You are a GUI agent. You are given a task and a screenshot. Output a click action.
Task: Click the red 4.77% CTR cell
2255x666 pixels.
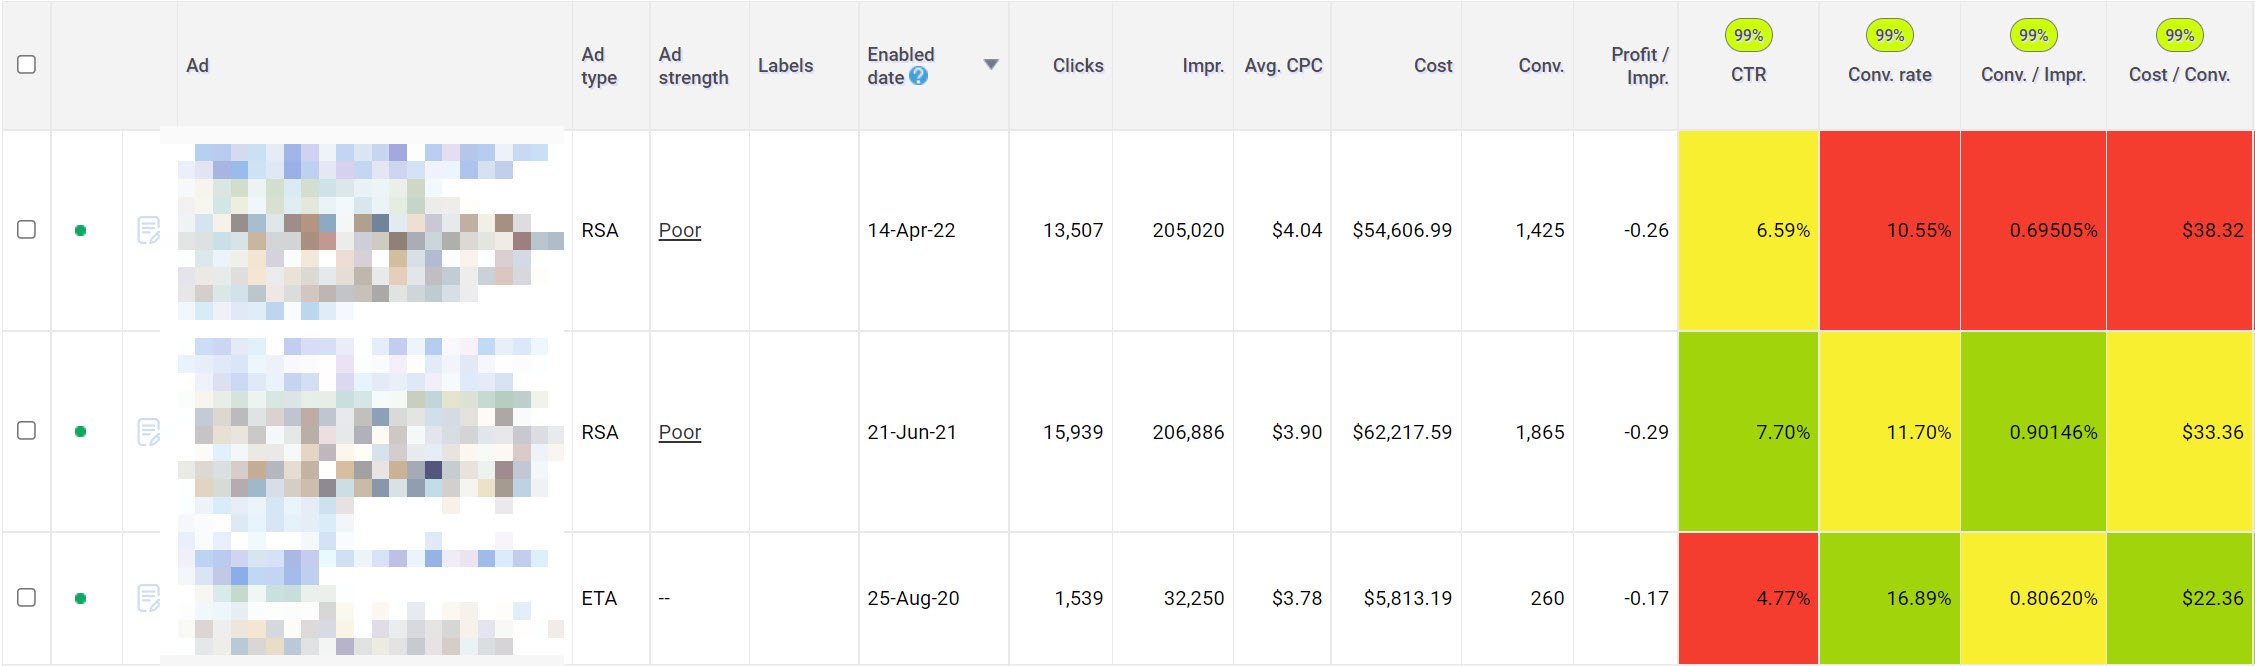(1748, 598)
